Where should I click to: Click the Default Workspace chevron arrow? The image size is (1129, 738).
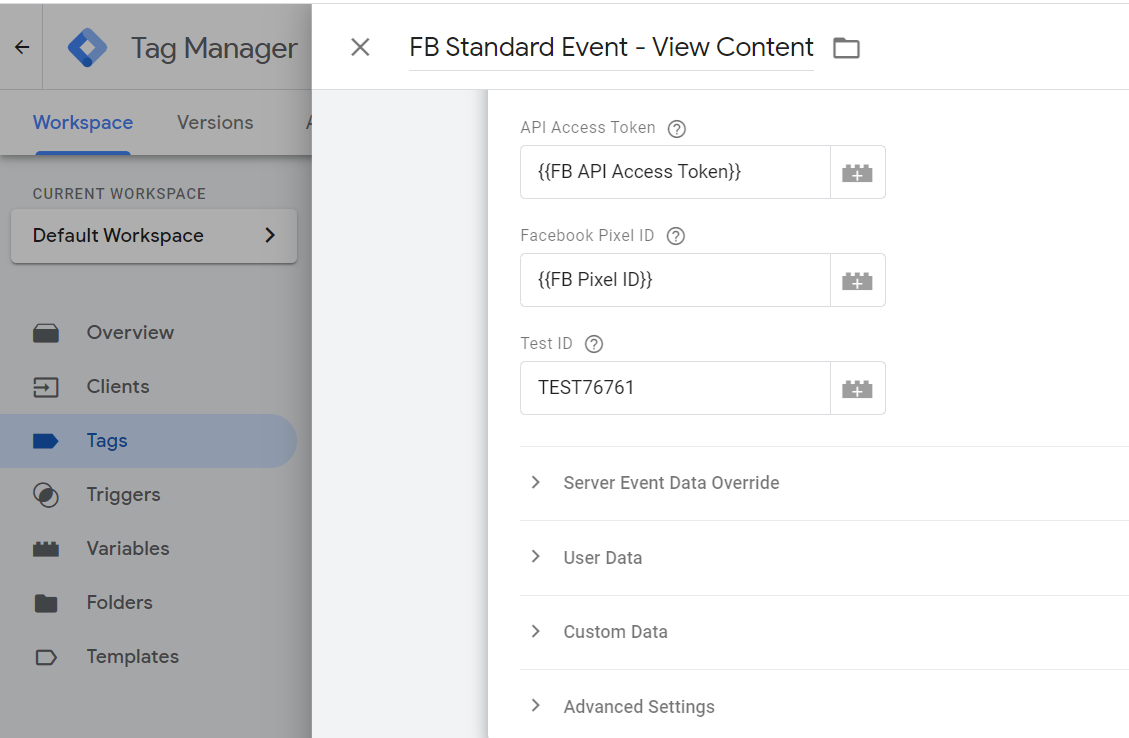tap(270, 235)
